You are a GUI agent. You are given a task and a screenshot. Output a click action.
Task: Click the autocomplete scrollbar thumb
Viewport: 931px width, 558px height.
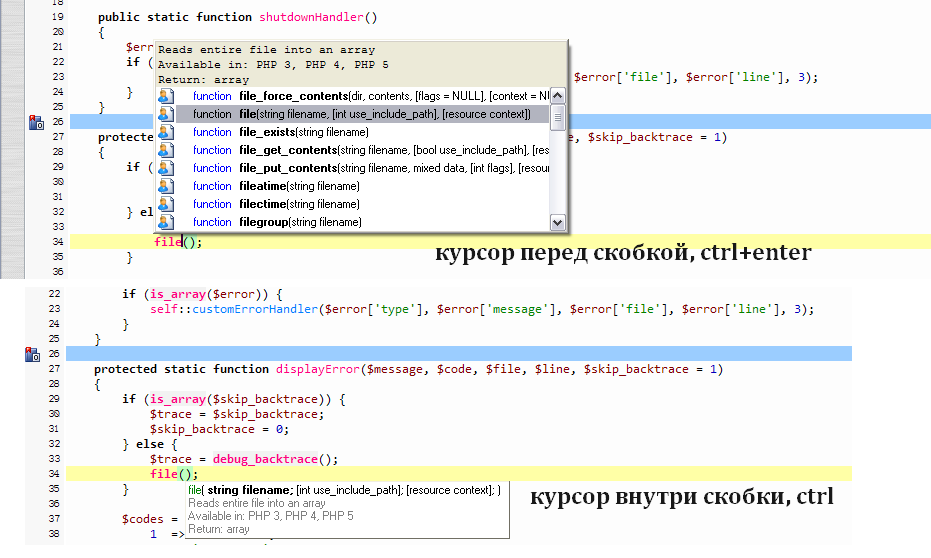[558, 118]
